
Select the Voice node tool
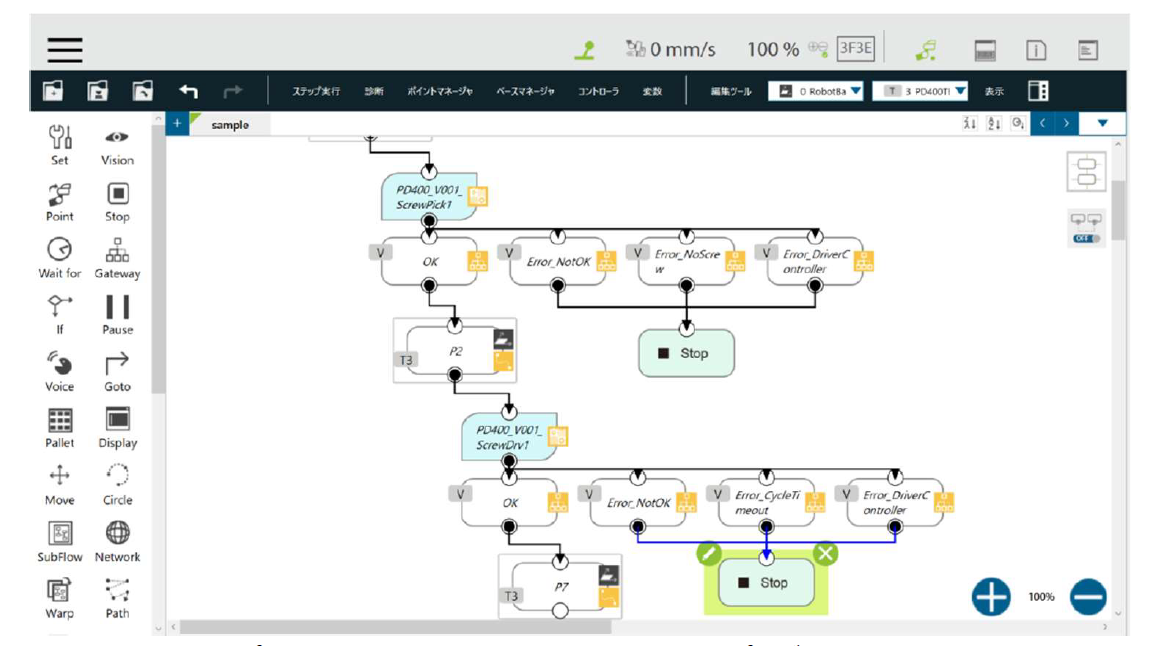click(60, 372)
